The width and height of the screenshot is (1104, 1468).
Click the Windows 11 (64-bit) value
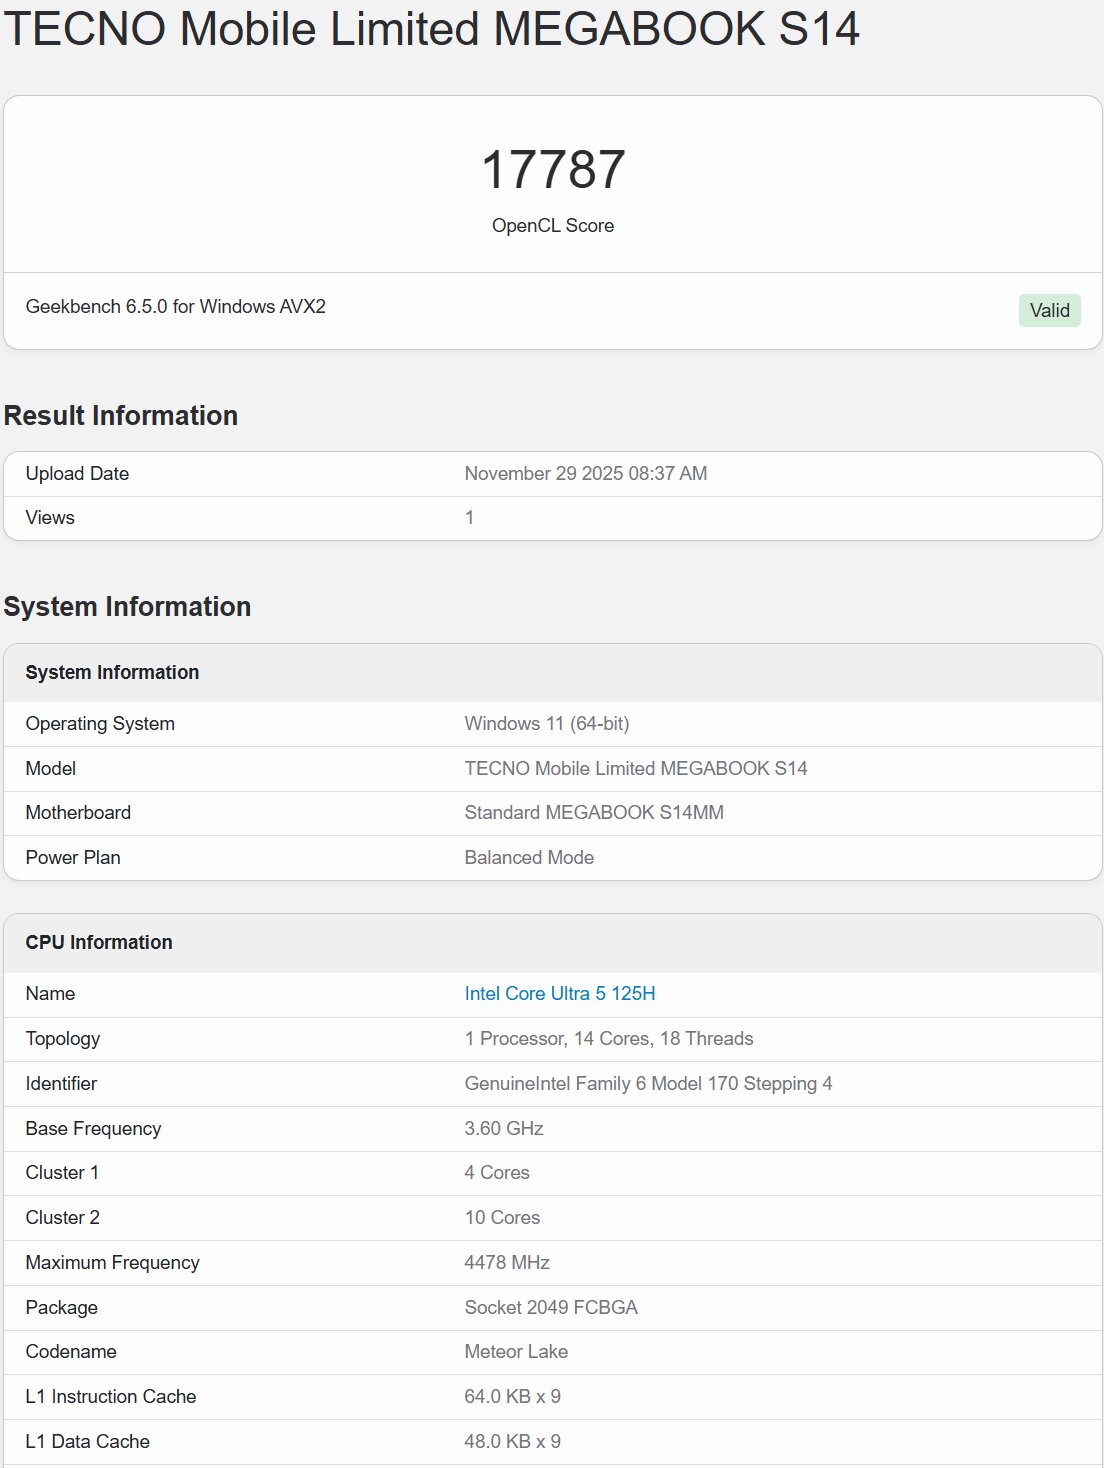click(546, 723)
